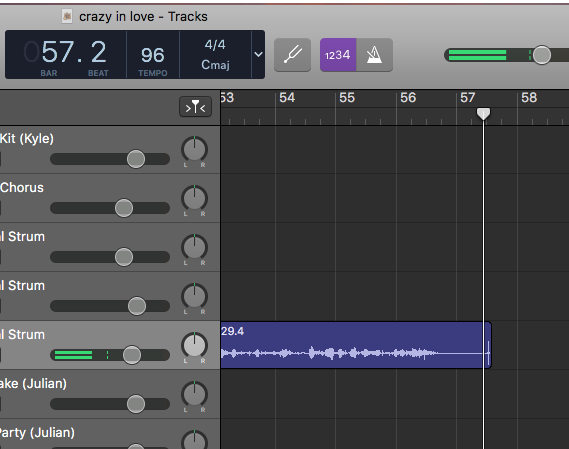The height and width of the screenshot is (449, 569).
Task: Click the Kit (Kyle) track pan knob
Action: pos(195,149)
